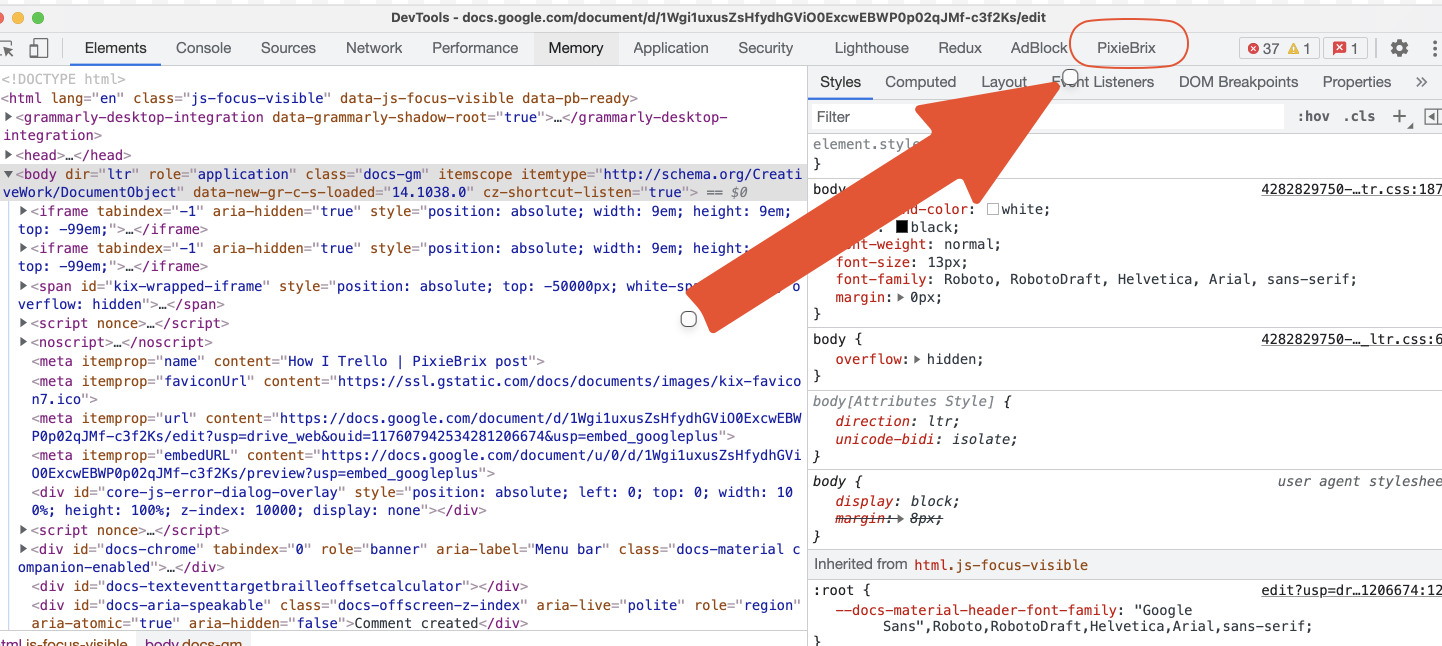The width and height of the screenshot is (1442, 646).
Task: Click the black color swatch beside the color property
Action: pyautogui.click(x=901, y=227)
